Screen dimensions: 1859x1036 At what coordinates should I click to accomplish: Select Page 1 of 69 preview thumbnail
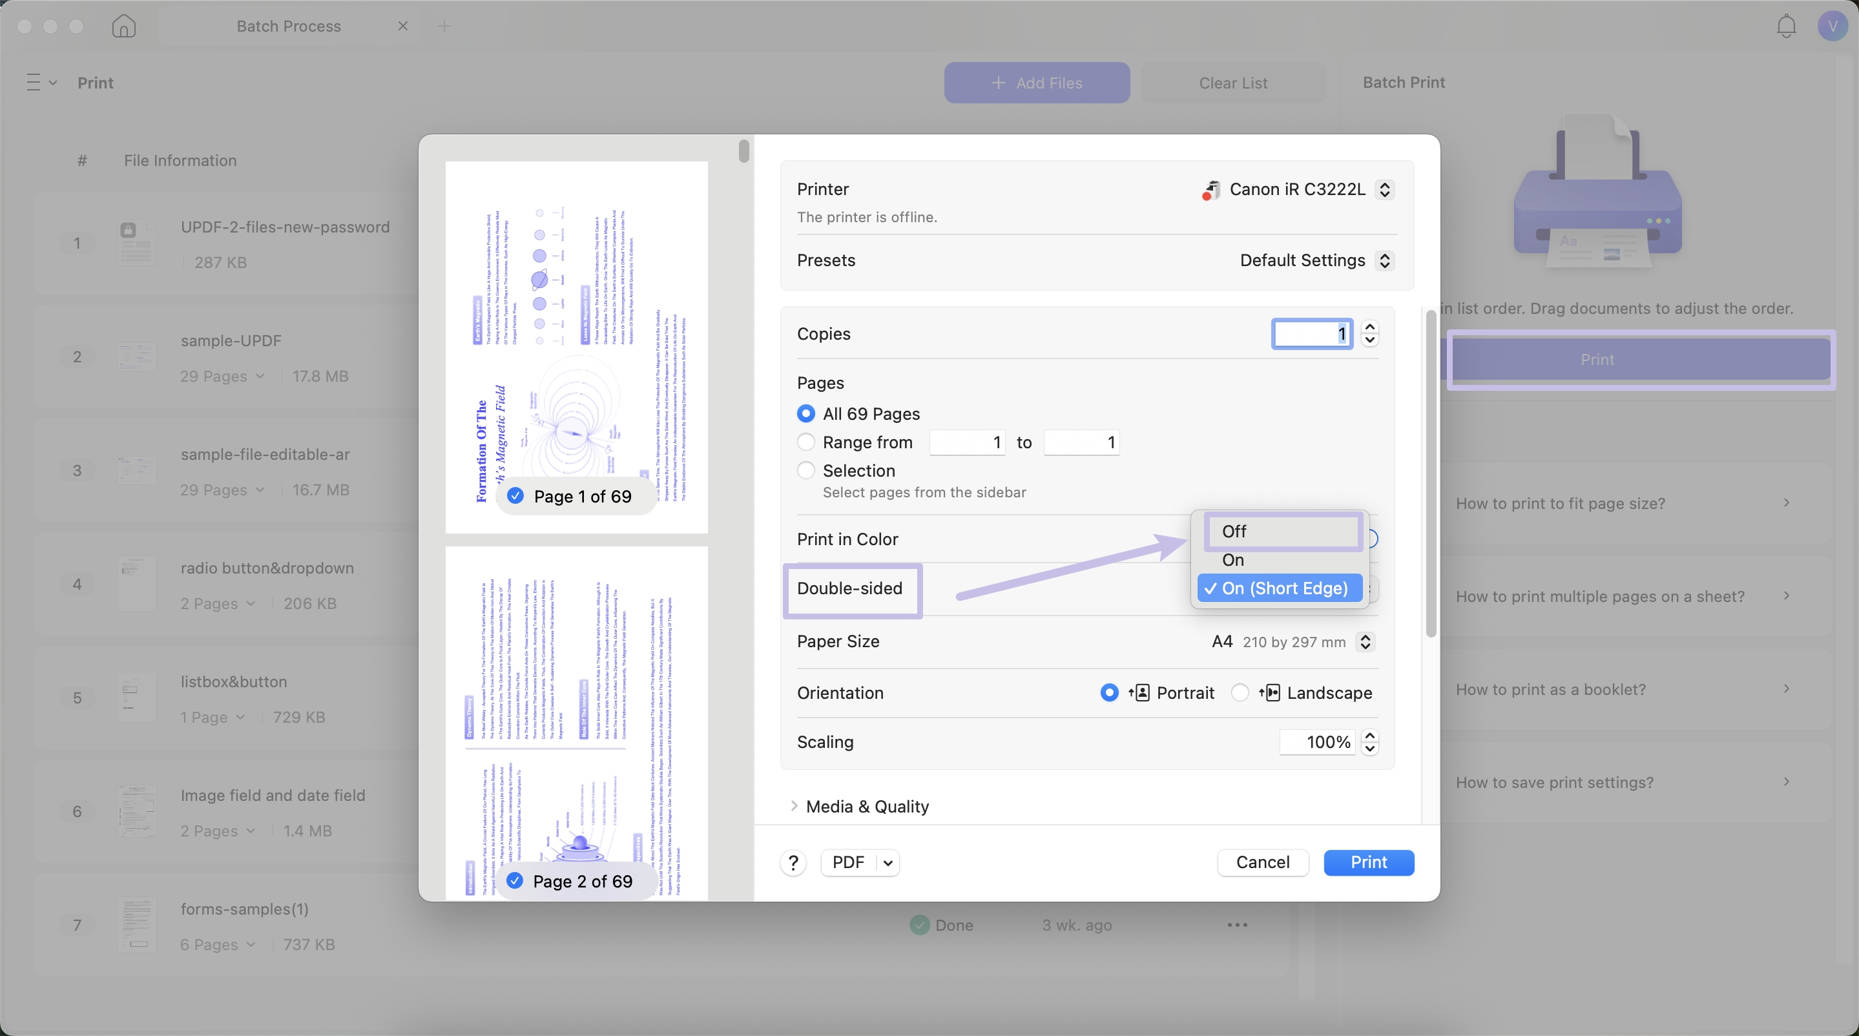576,347
